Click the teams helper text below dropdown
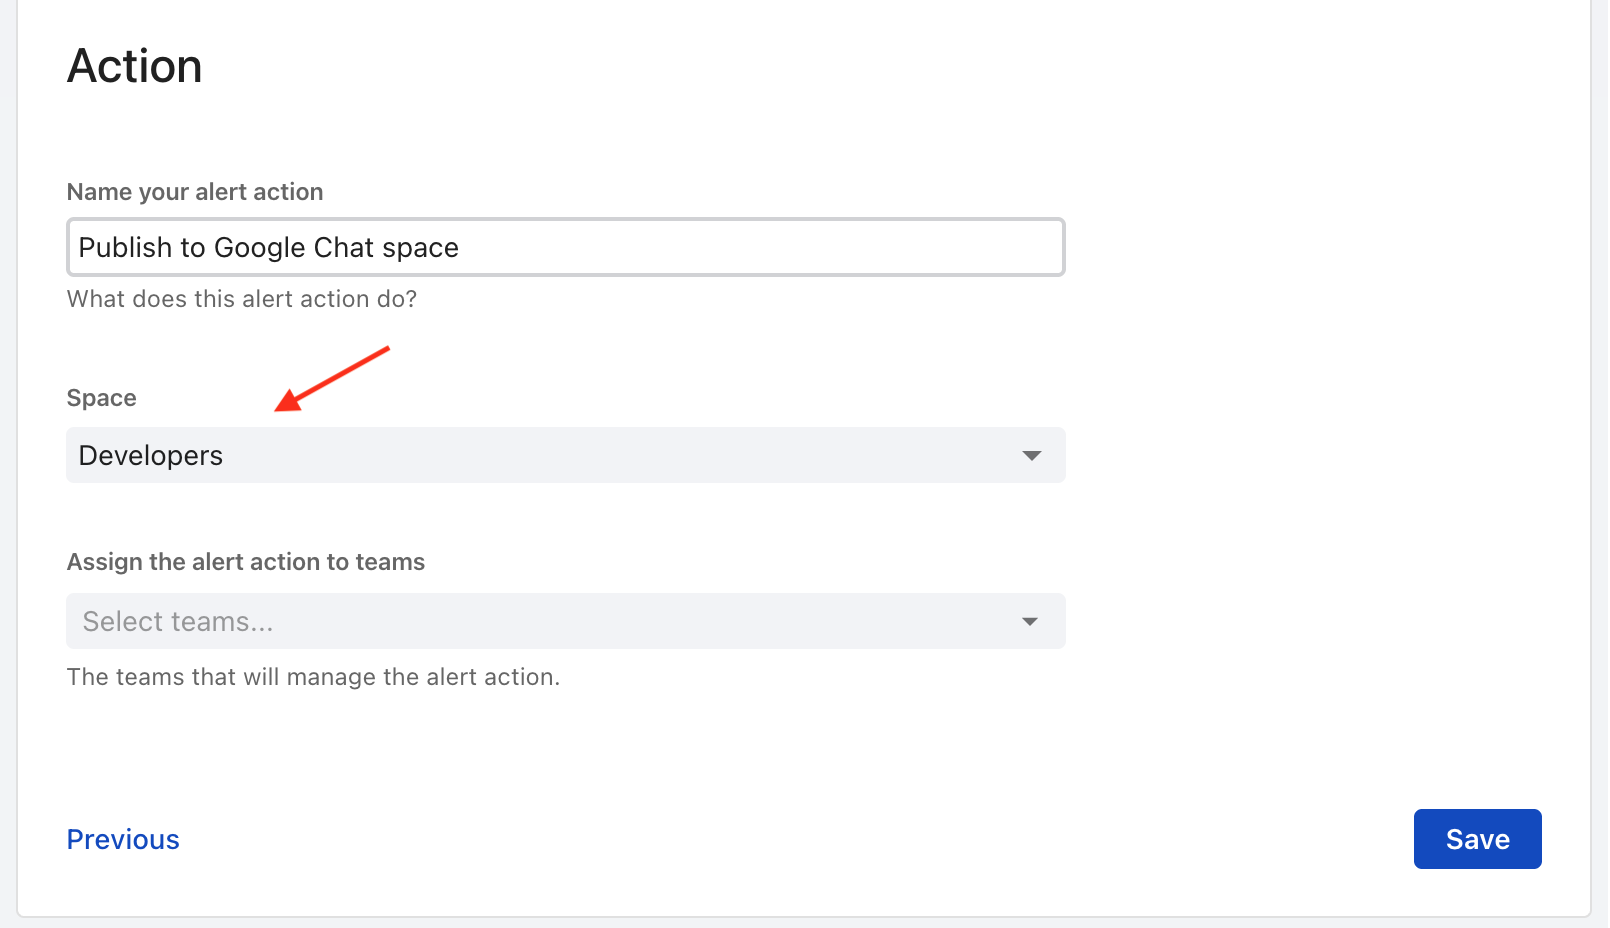 (x=313, y=677)
